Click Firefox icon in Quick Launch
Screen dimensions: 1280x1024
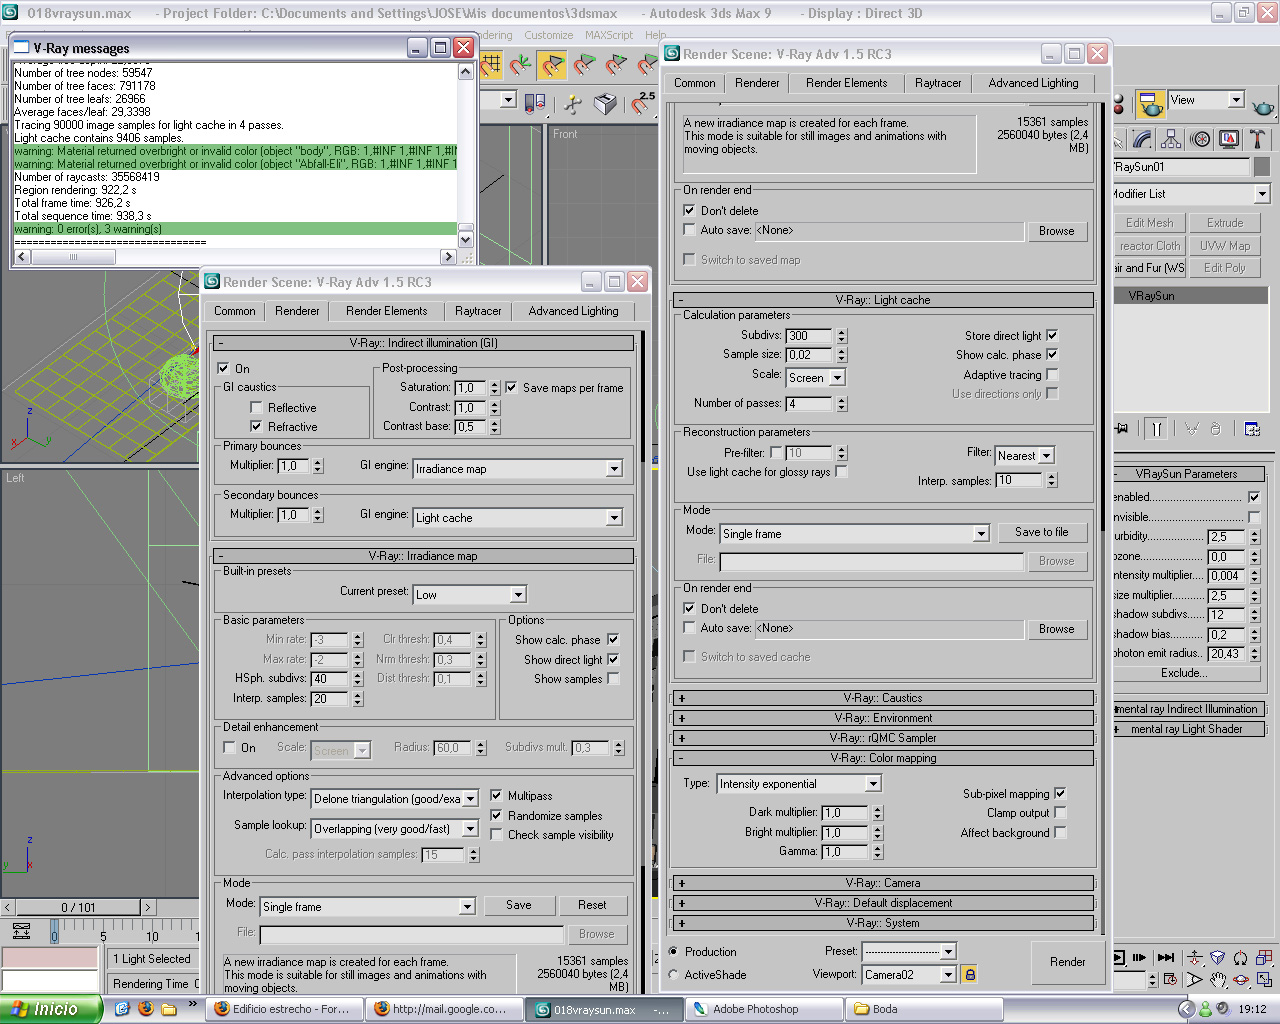(x=146, y=1009)
